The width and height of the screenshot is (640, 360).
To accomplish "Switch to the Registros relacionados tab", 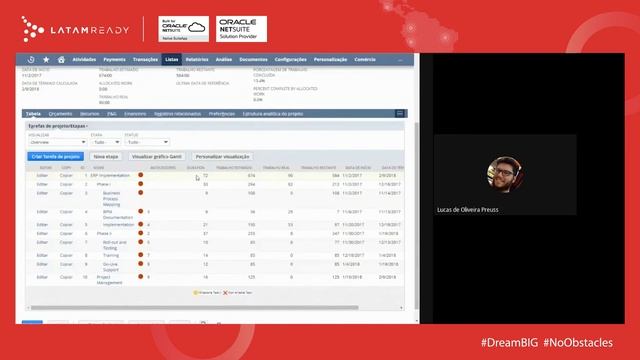I will pos(178,114).
